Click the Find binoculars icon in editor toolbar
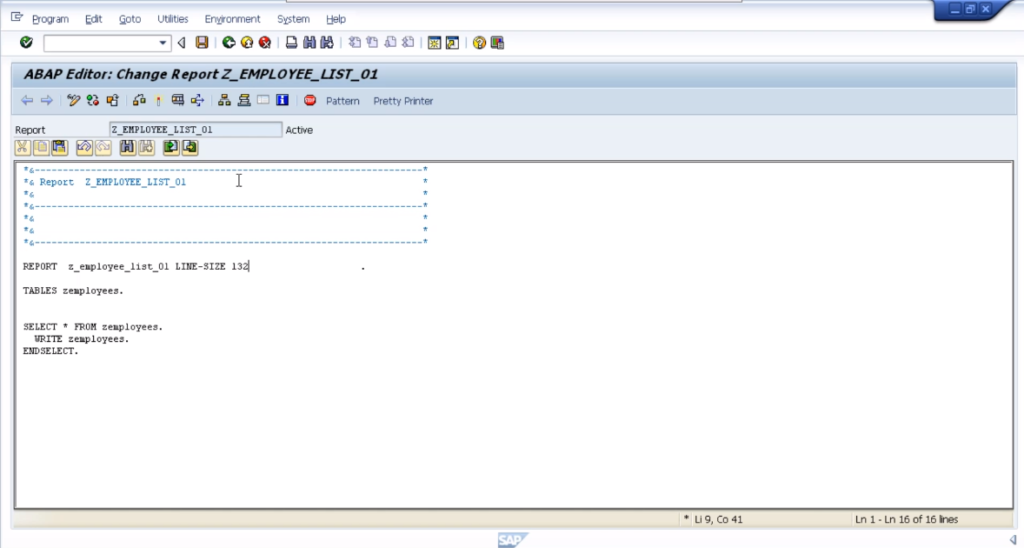The height and width of the screenshot is (548, 1024). pyautogui.click(x=127, y=148)
